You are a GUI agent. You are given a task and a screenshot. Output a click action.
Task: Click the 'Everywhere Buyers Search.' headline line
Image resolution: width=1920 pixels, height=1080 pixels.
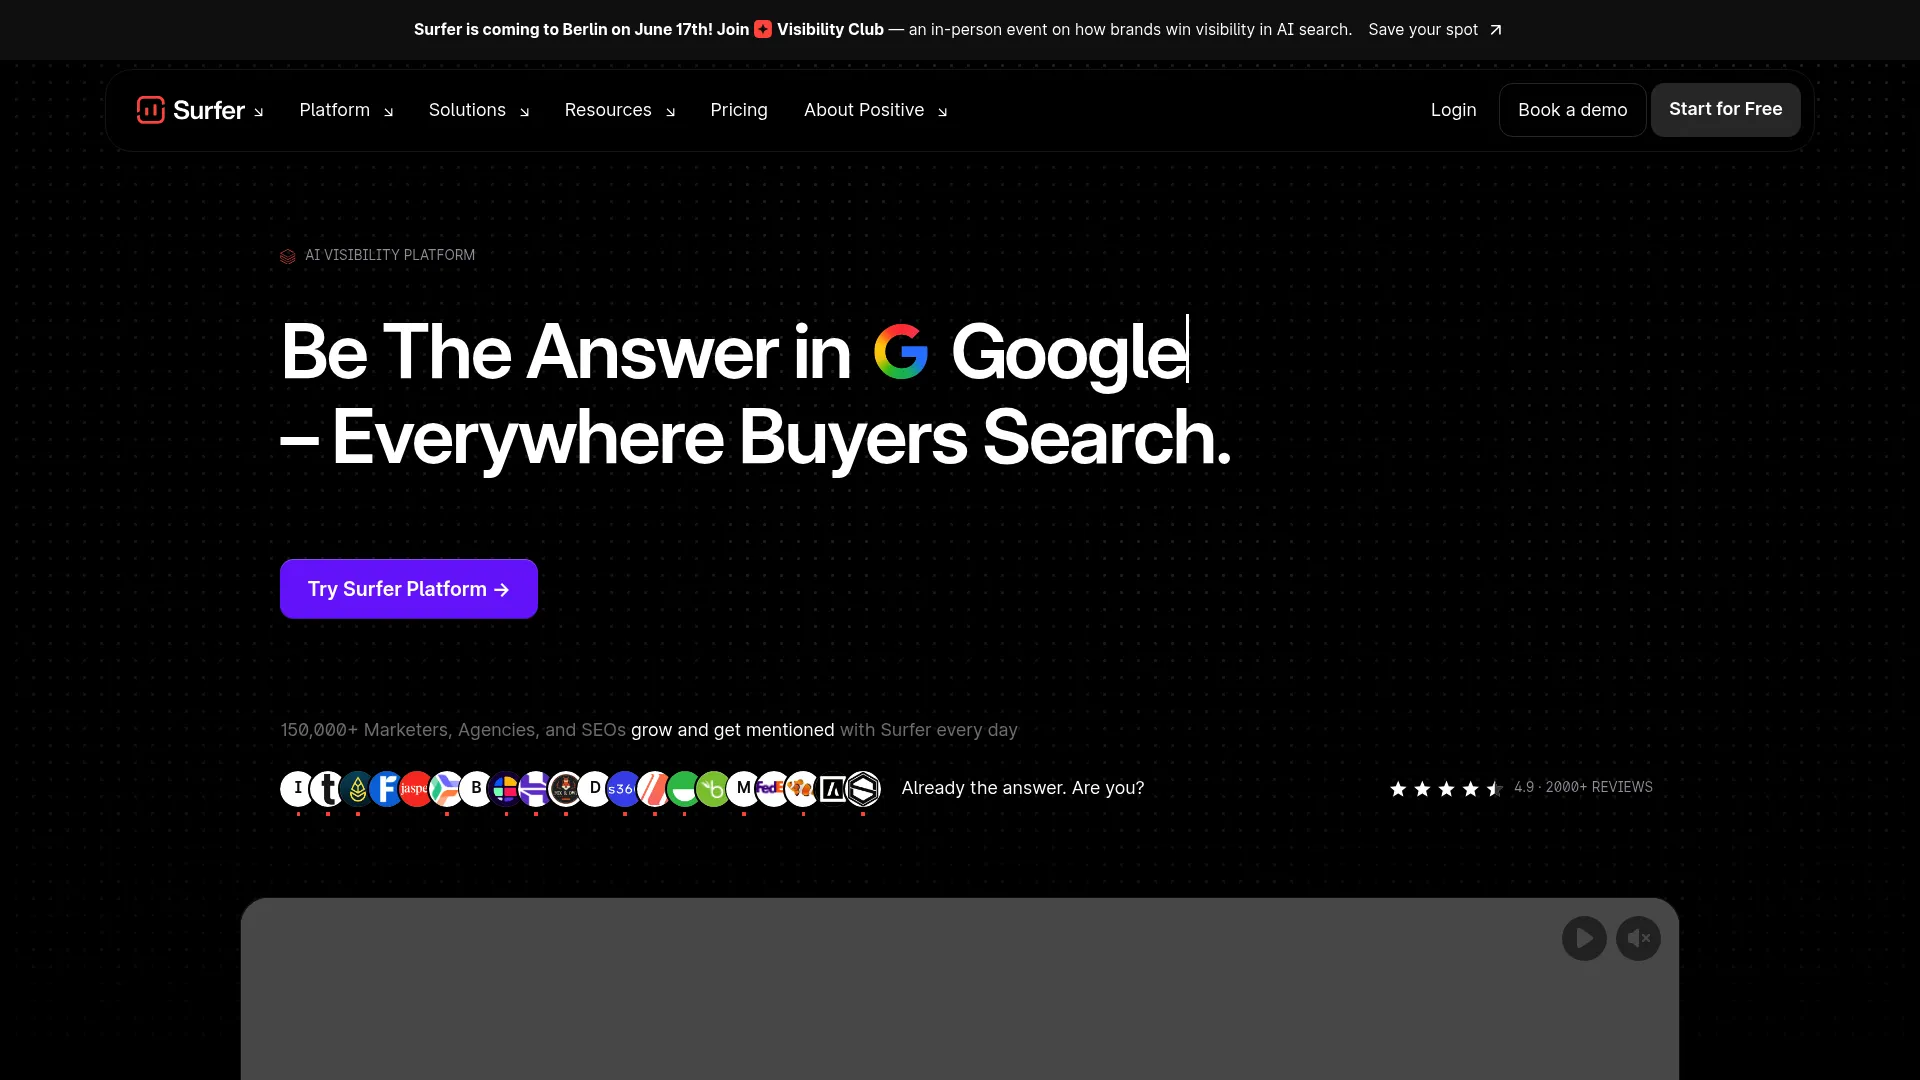756,438
